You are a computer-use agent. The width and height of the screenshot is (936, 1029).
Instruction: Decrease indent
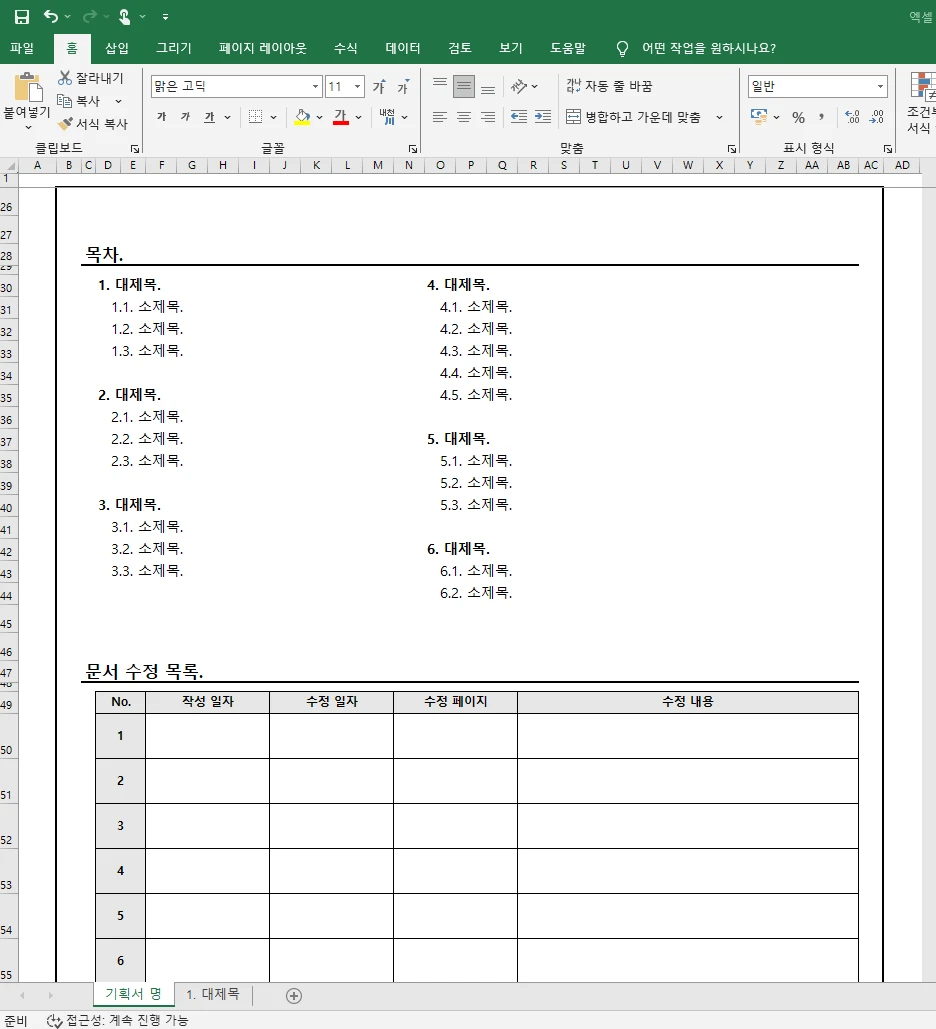point(519,117)
